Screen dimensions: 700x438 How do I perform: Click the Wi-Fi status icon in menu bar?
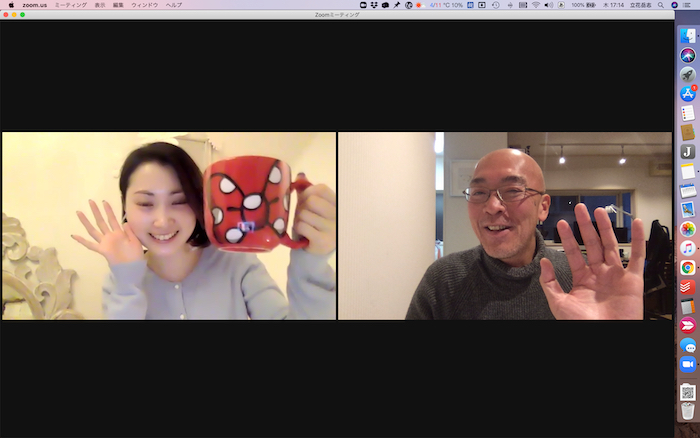pos(535,5)
